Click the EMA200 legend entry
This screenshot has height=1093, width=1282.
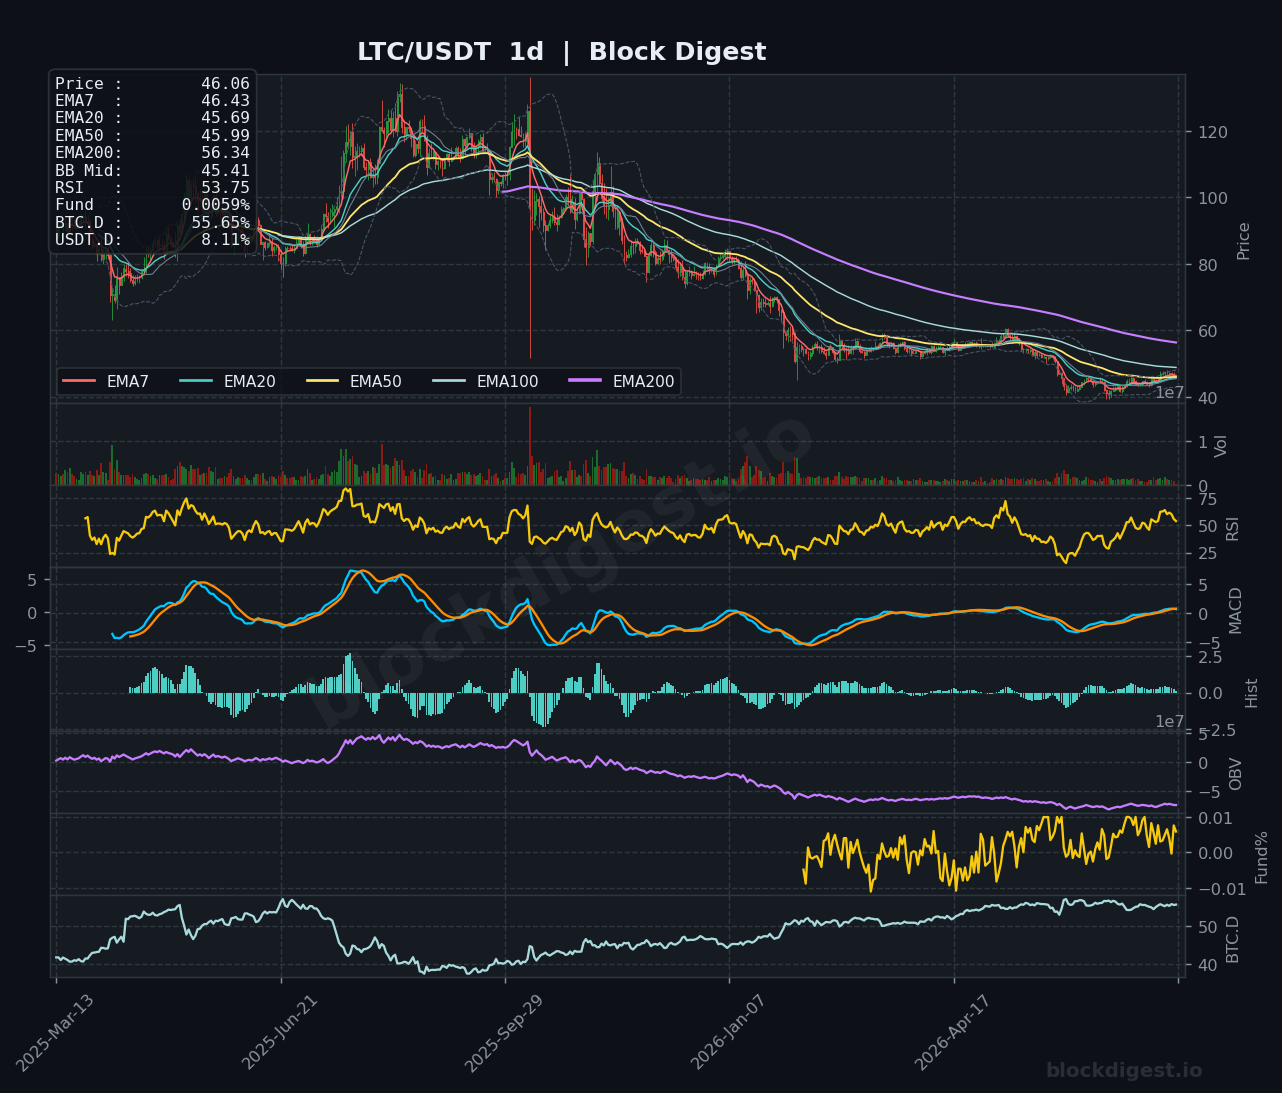click(621, 381)
